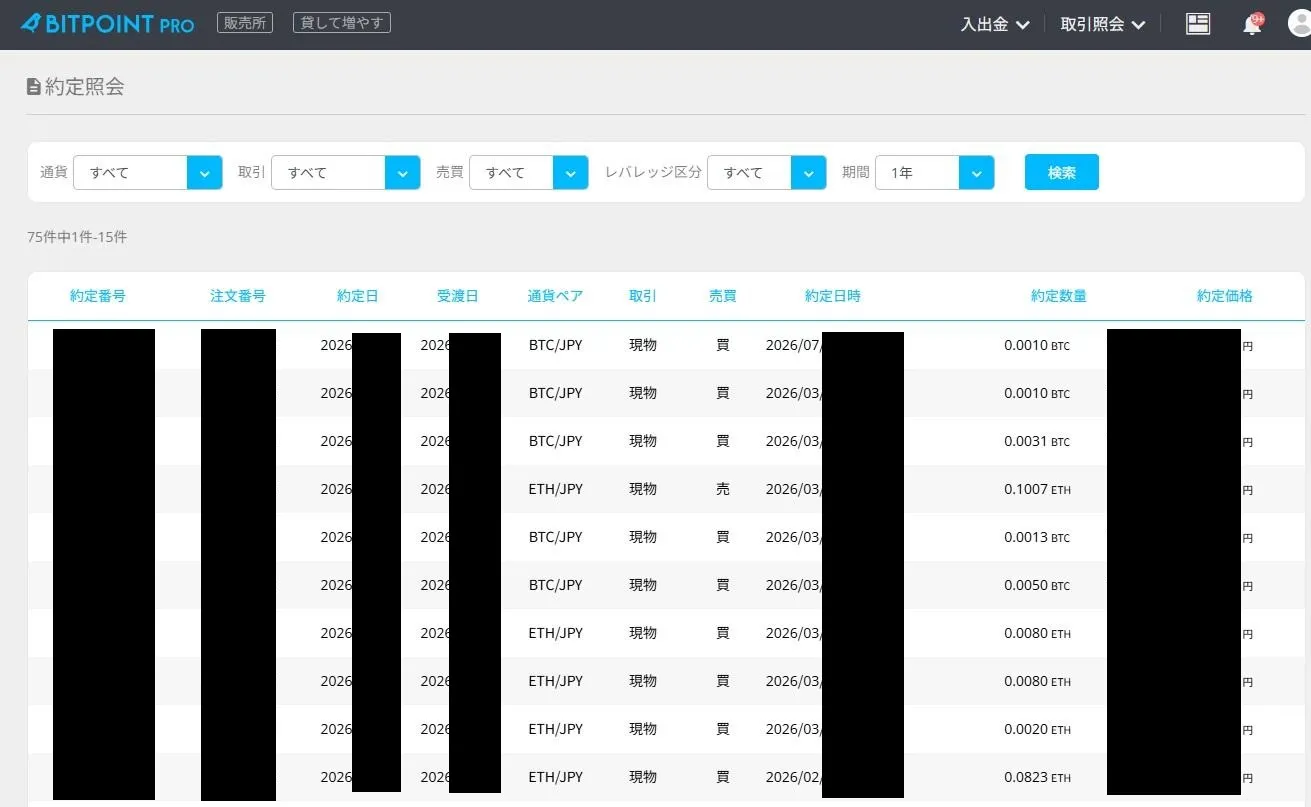This screenshot has width=1311, height=807.
Task: Click BTC/JPY in the 0.0050 BTC row
Action: point(555,585)
